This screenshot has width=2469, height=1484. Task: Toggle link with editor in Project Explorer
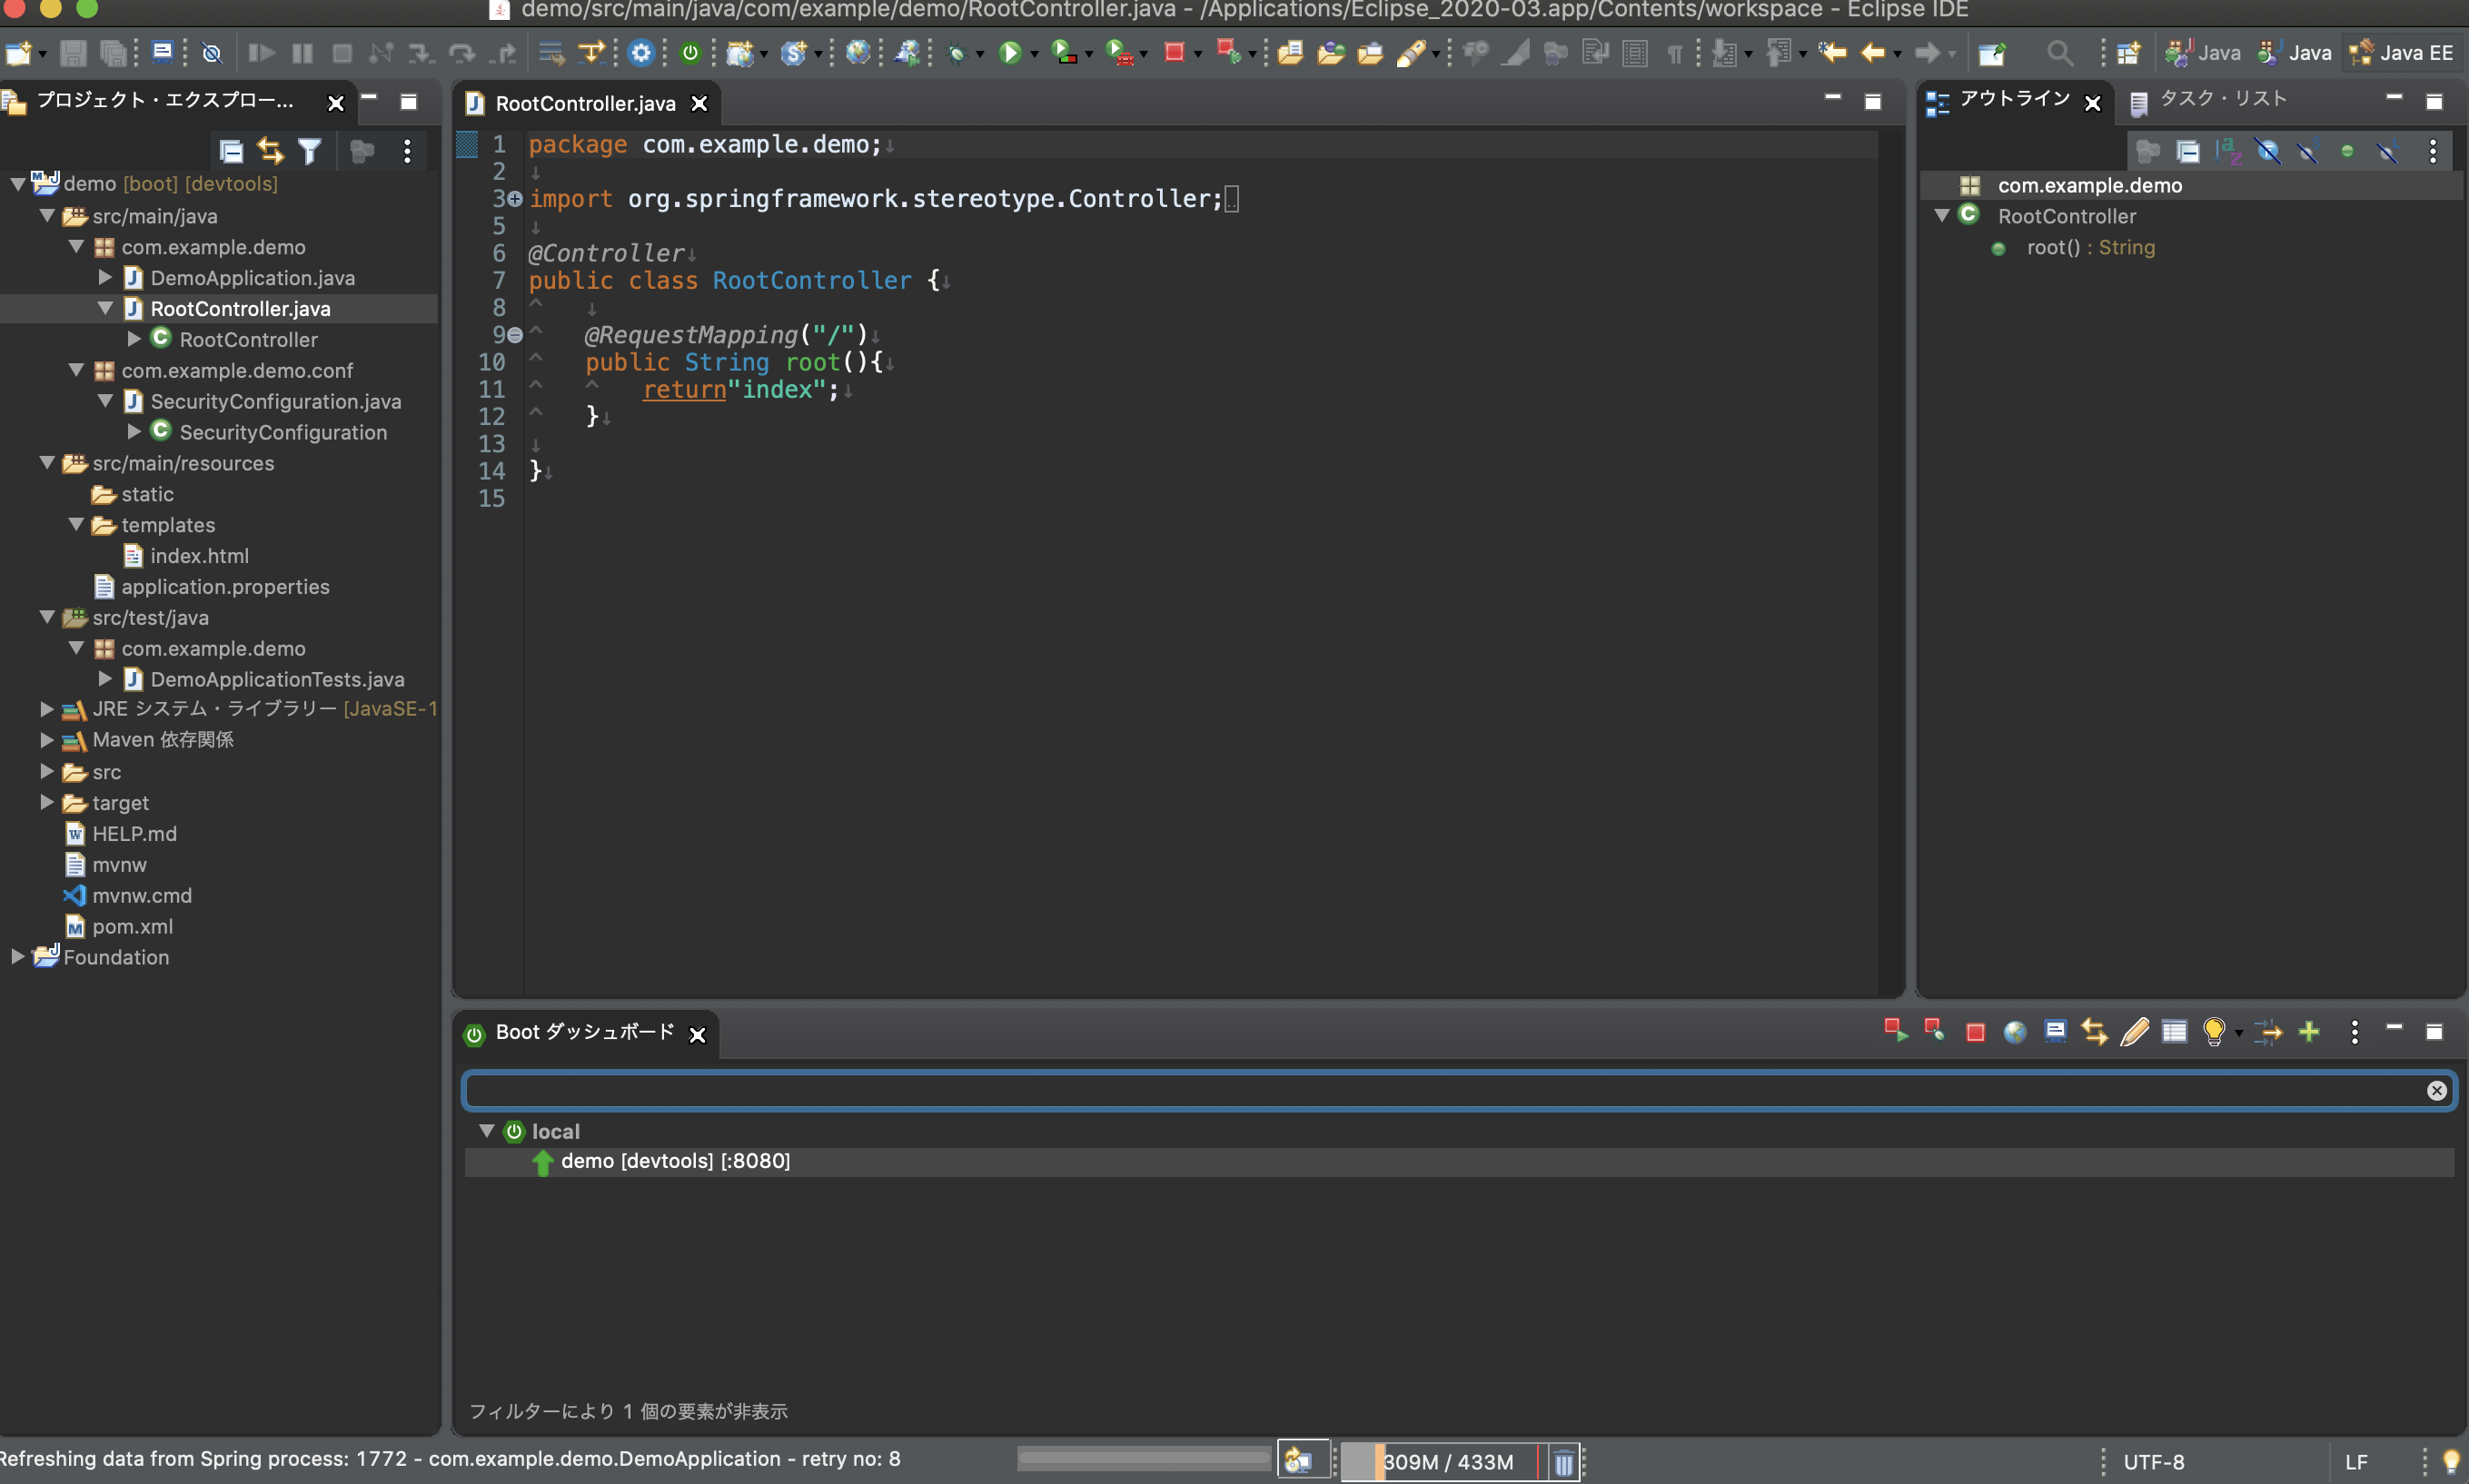(x=270, y=151)
